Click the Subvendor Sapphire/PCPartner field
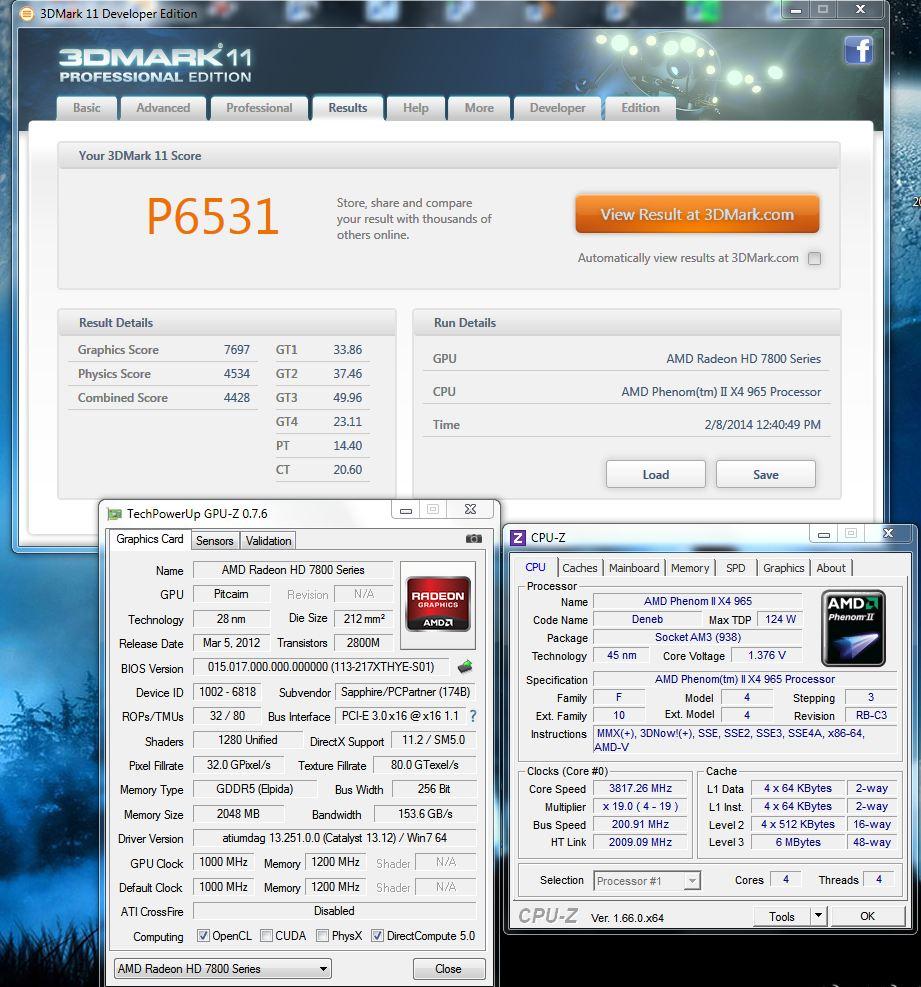921x987 pixels. coord(405,692)
